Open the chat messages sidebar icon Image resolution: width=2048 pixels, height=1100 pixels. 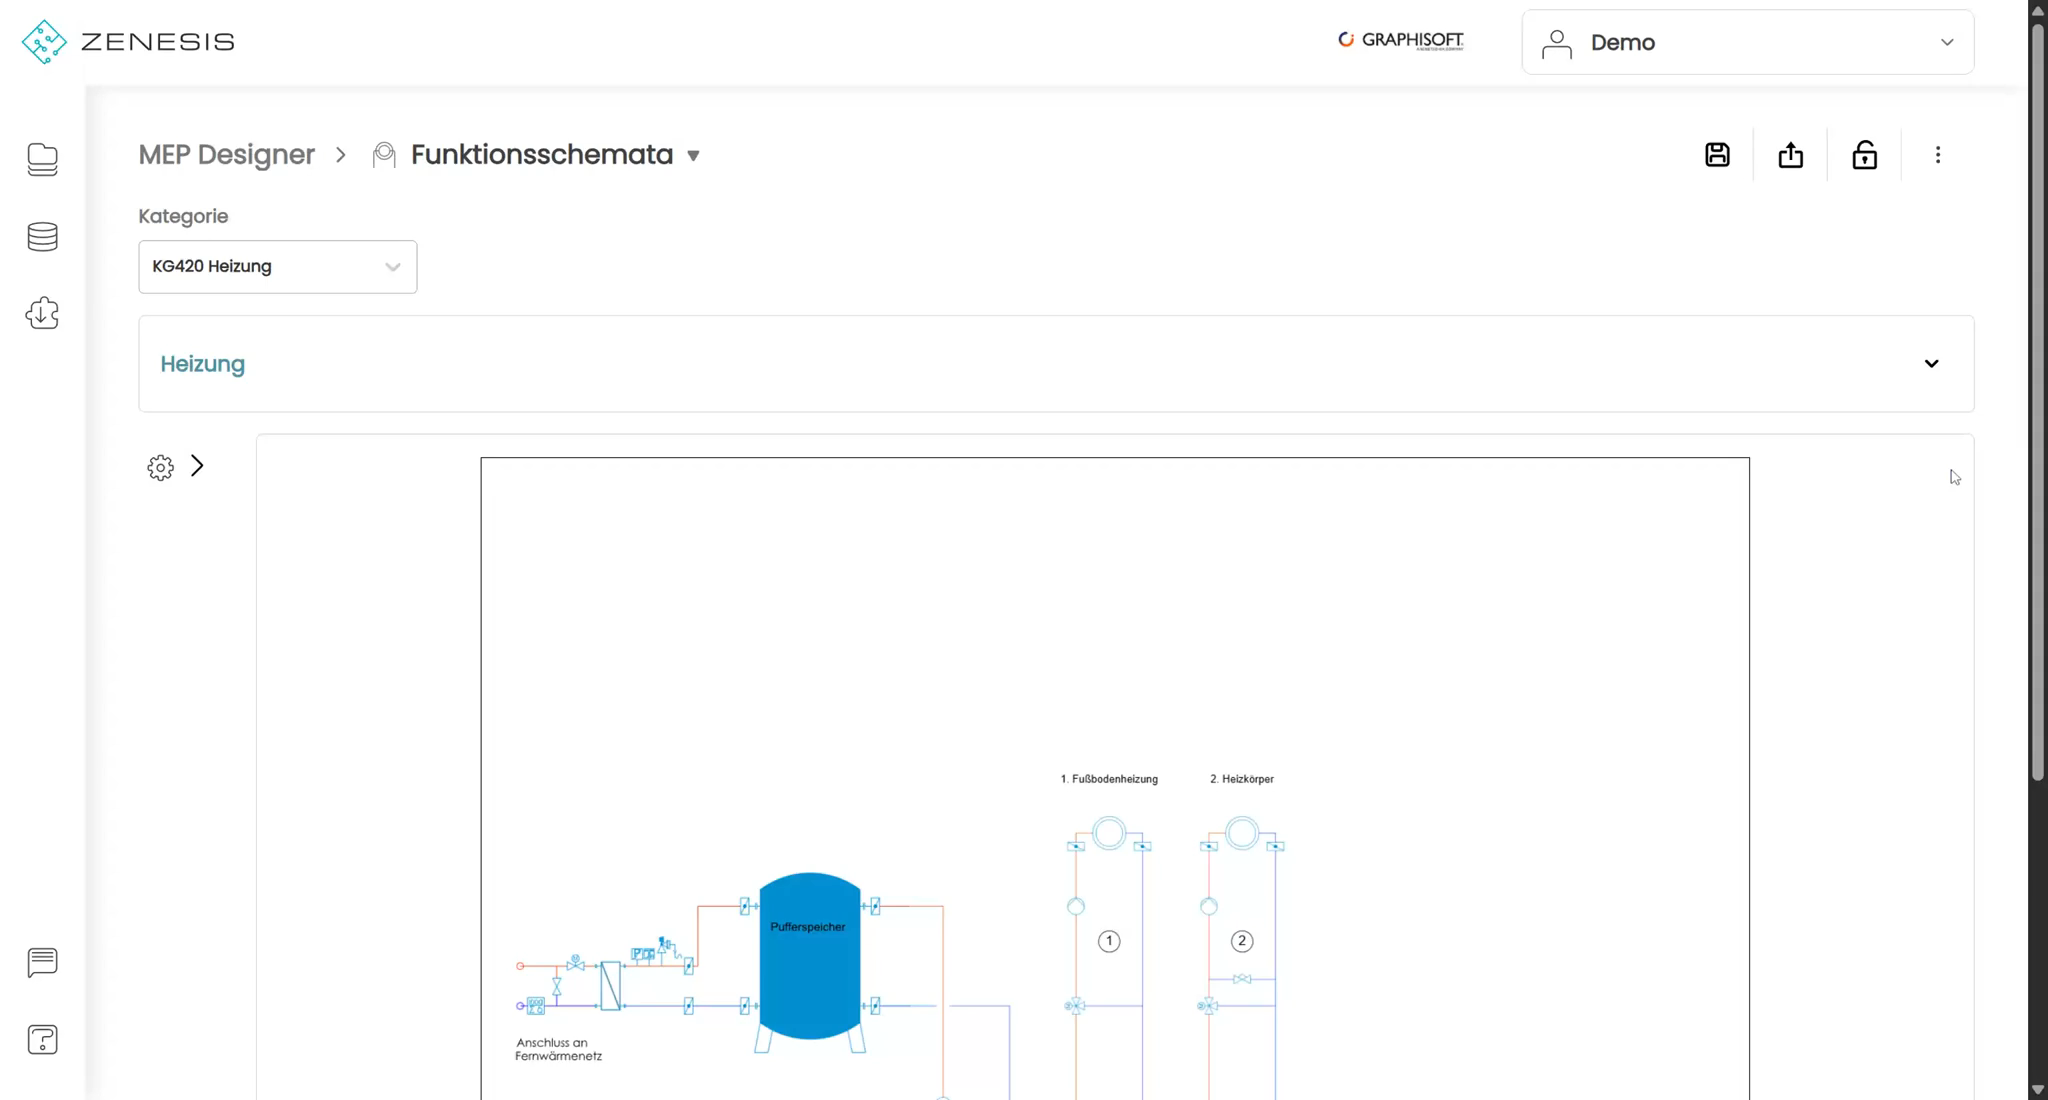[42, 962]
